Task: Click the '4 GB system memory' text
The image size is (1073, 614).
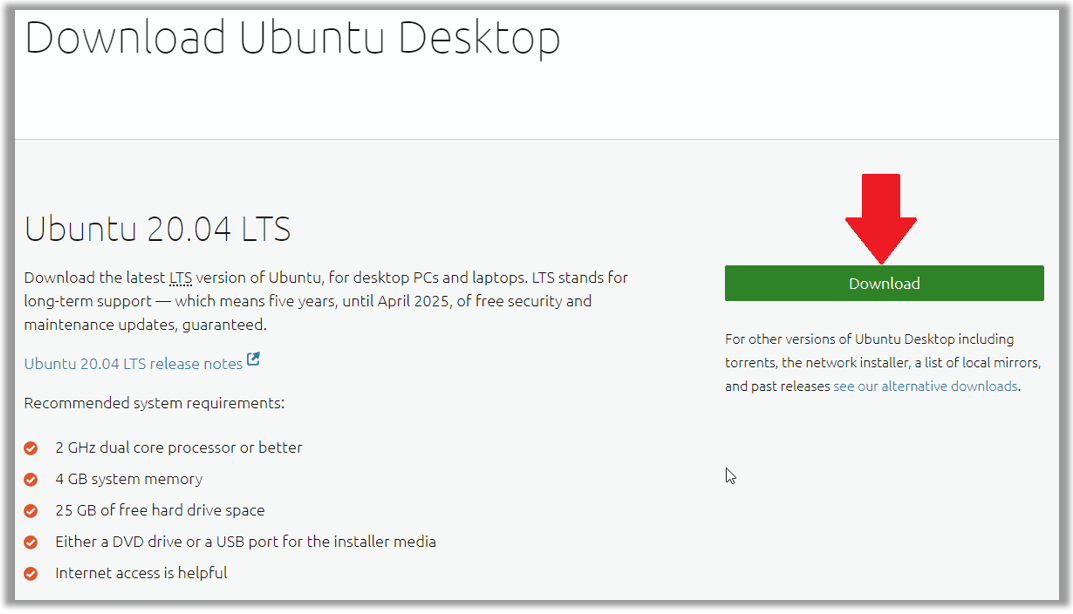Action: click(129, 479)
